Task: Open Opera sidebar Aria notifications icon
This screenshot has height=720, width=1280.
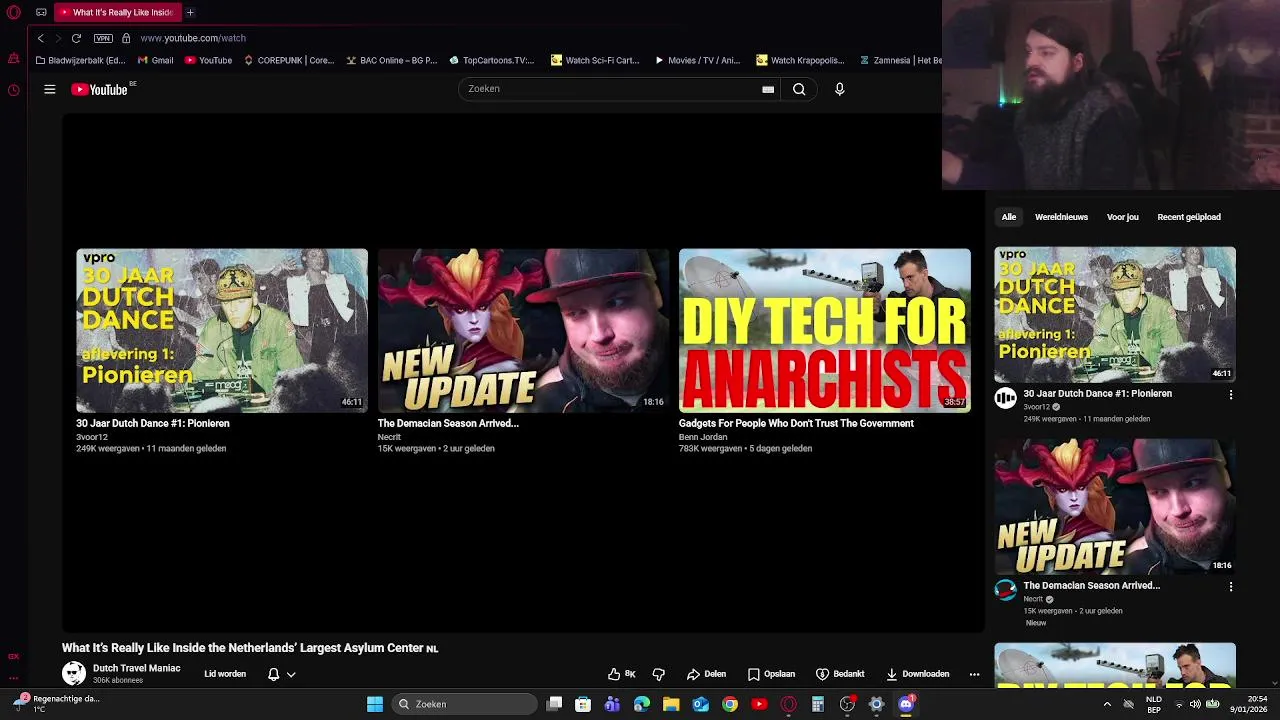Action: coord(13,59)
